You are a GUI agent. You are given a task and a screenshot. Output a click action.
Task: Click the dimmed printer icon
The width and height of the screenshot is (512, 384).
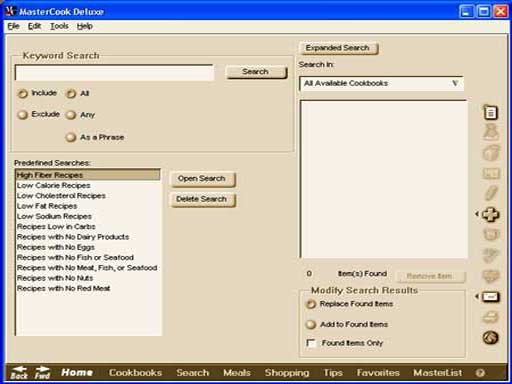(491, 317)
